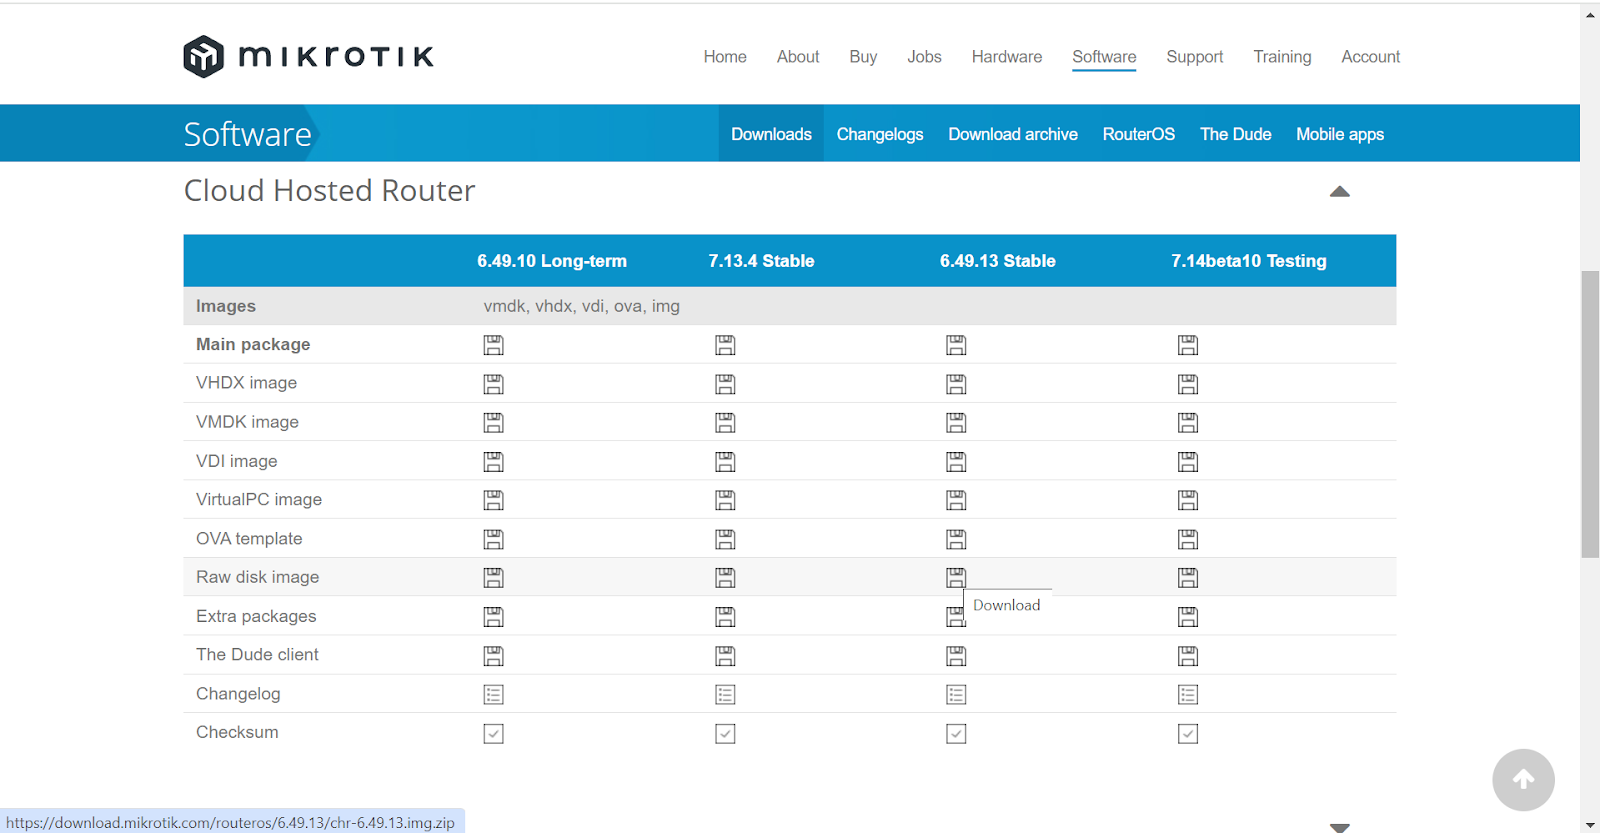This screenshot has height=833, width=1600.
Task: Open the Account menu item
Action: (1371, 57)
